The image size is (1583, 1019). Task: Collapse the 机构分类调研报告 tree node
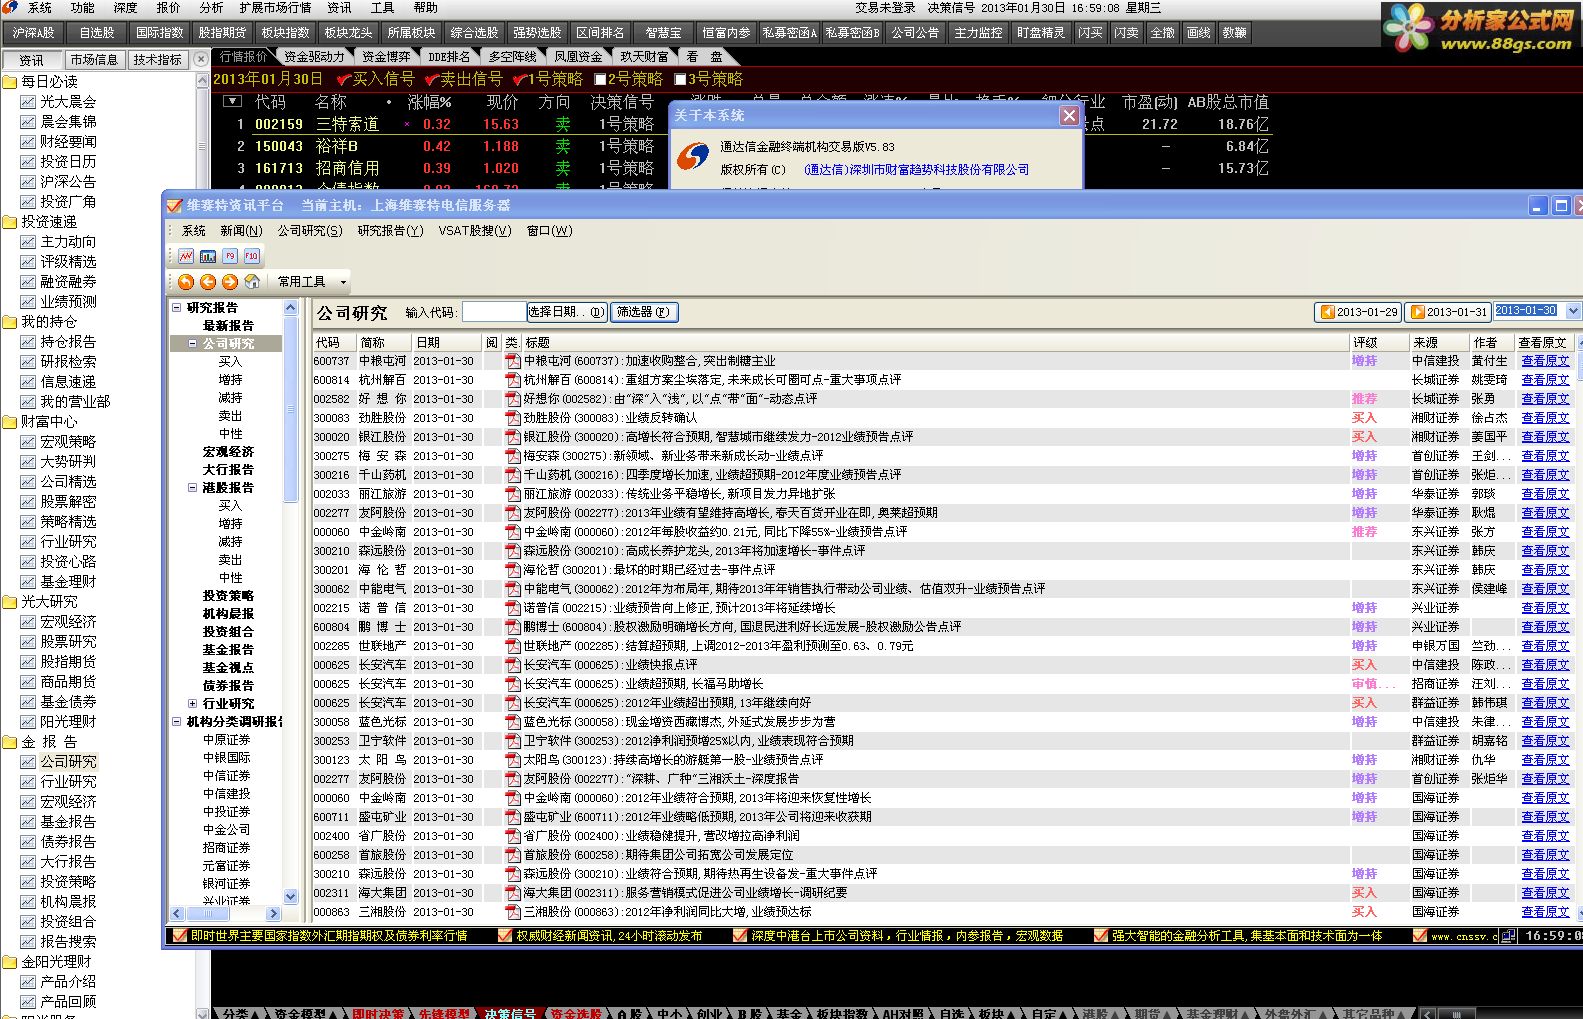click(x=177, y=722)
